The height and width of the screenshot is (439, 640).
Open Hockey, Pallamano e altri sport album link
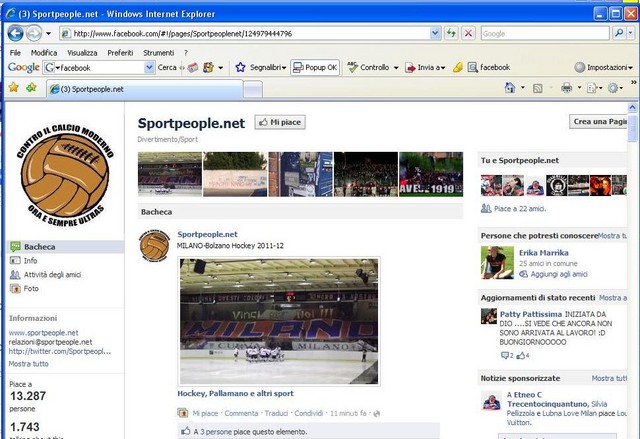coord(235,393)
